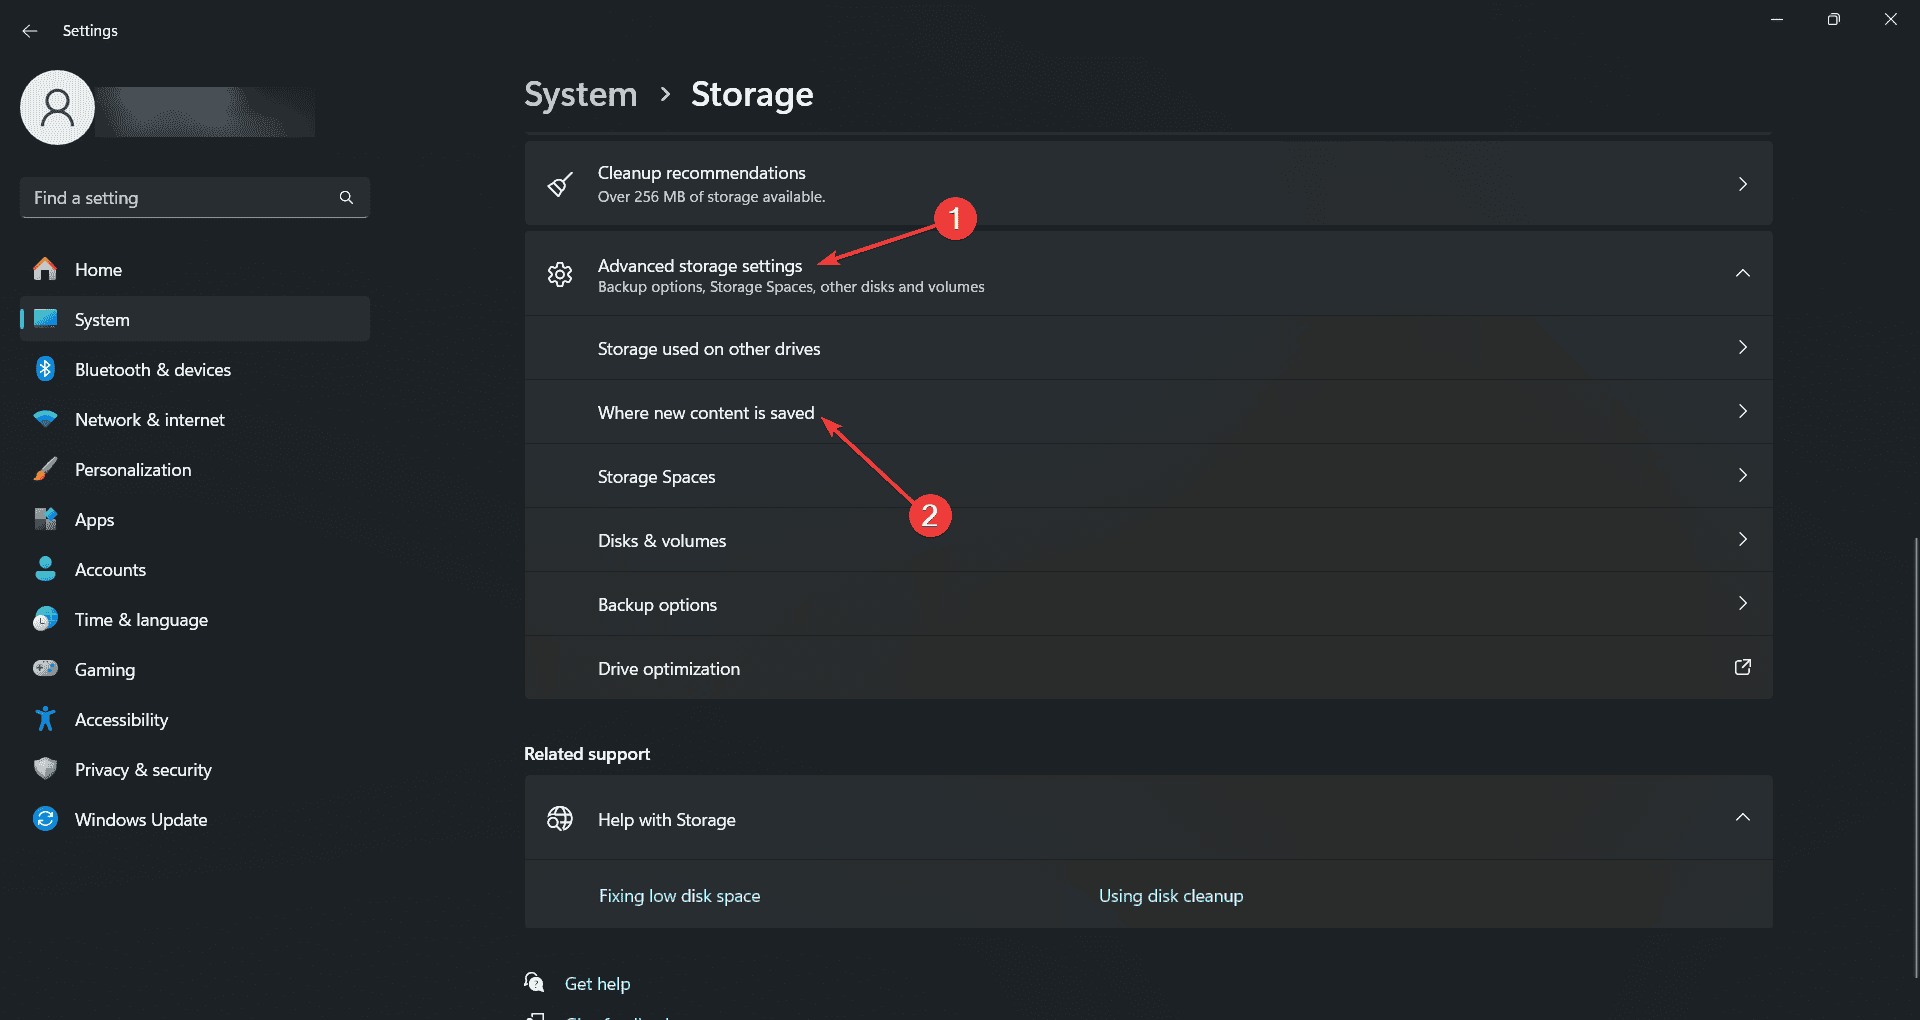Click the Bluetooth & devices icon

[45, 369]
